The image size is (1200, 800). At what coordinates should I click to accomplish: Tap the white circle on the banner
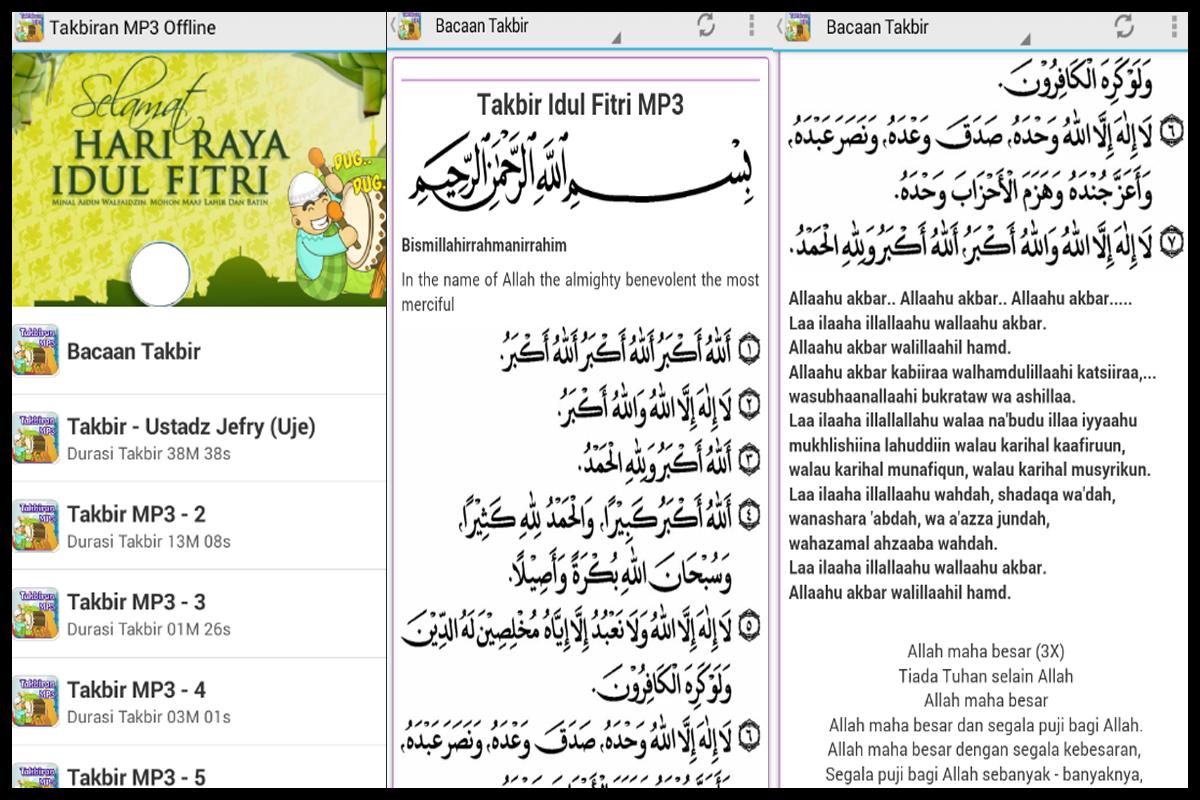tap(160, 274)
